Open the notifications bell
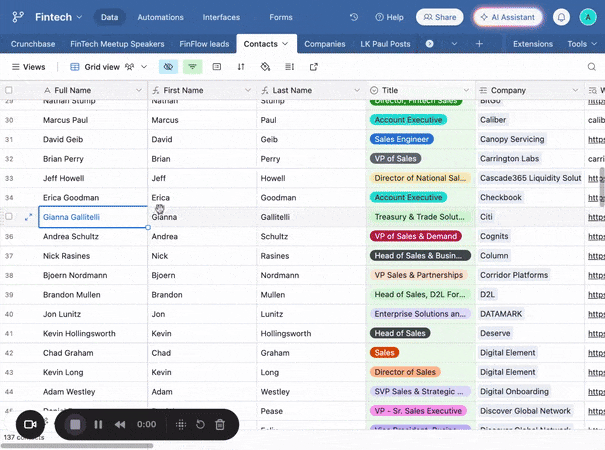 tap(561, 17)
